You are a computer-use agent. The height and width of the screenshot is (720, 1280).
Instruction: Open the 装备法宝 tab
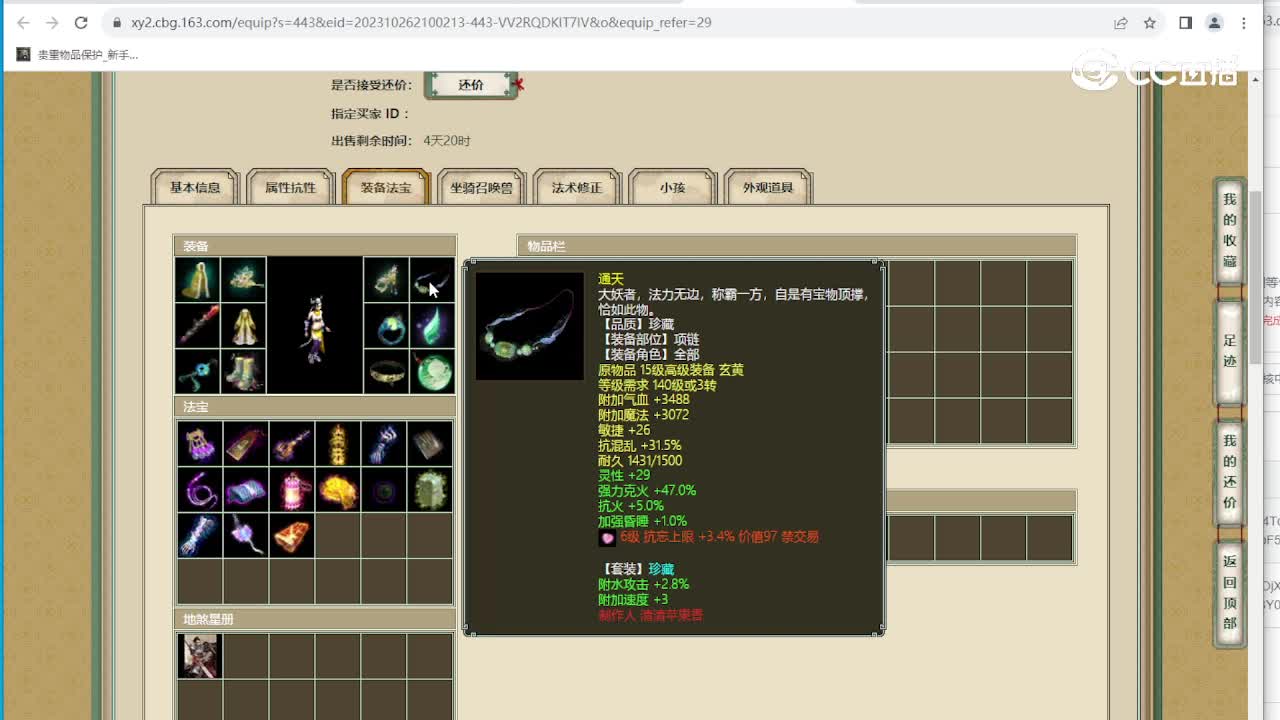(x=386, y=187)
